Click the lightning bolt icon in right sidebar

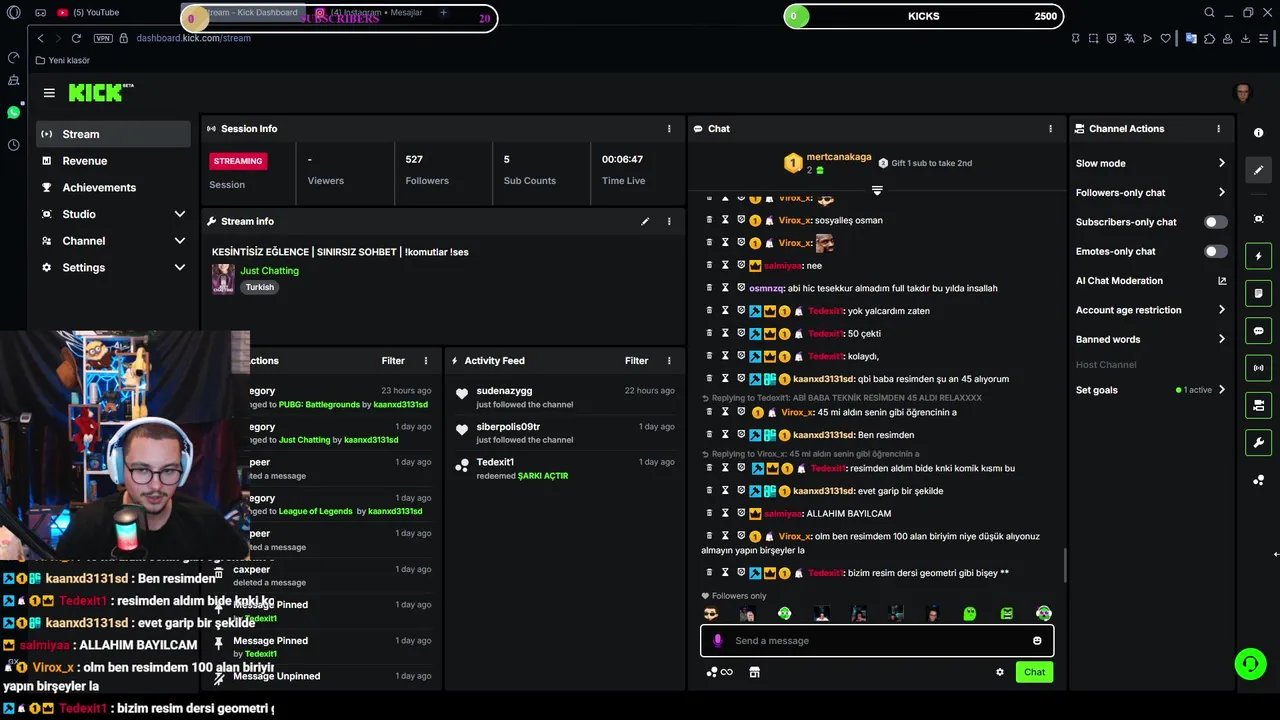pyautogui.click(x=1258, y=256)
